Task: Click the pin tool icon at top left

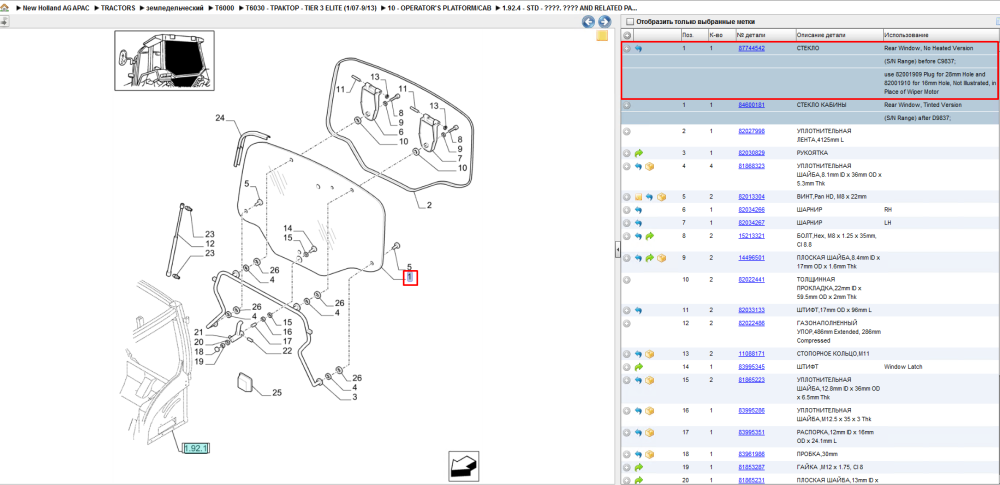Action: (4, 22)
